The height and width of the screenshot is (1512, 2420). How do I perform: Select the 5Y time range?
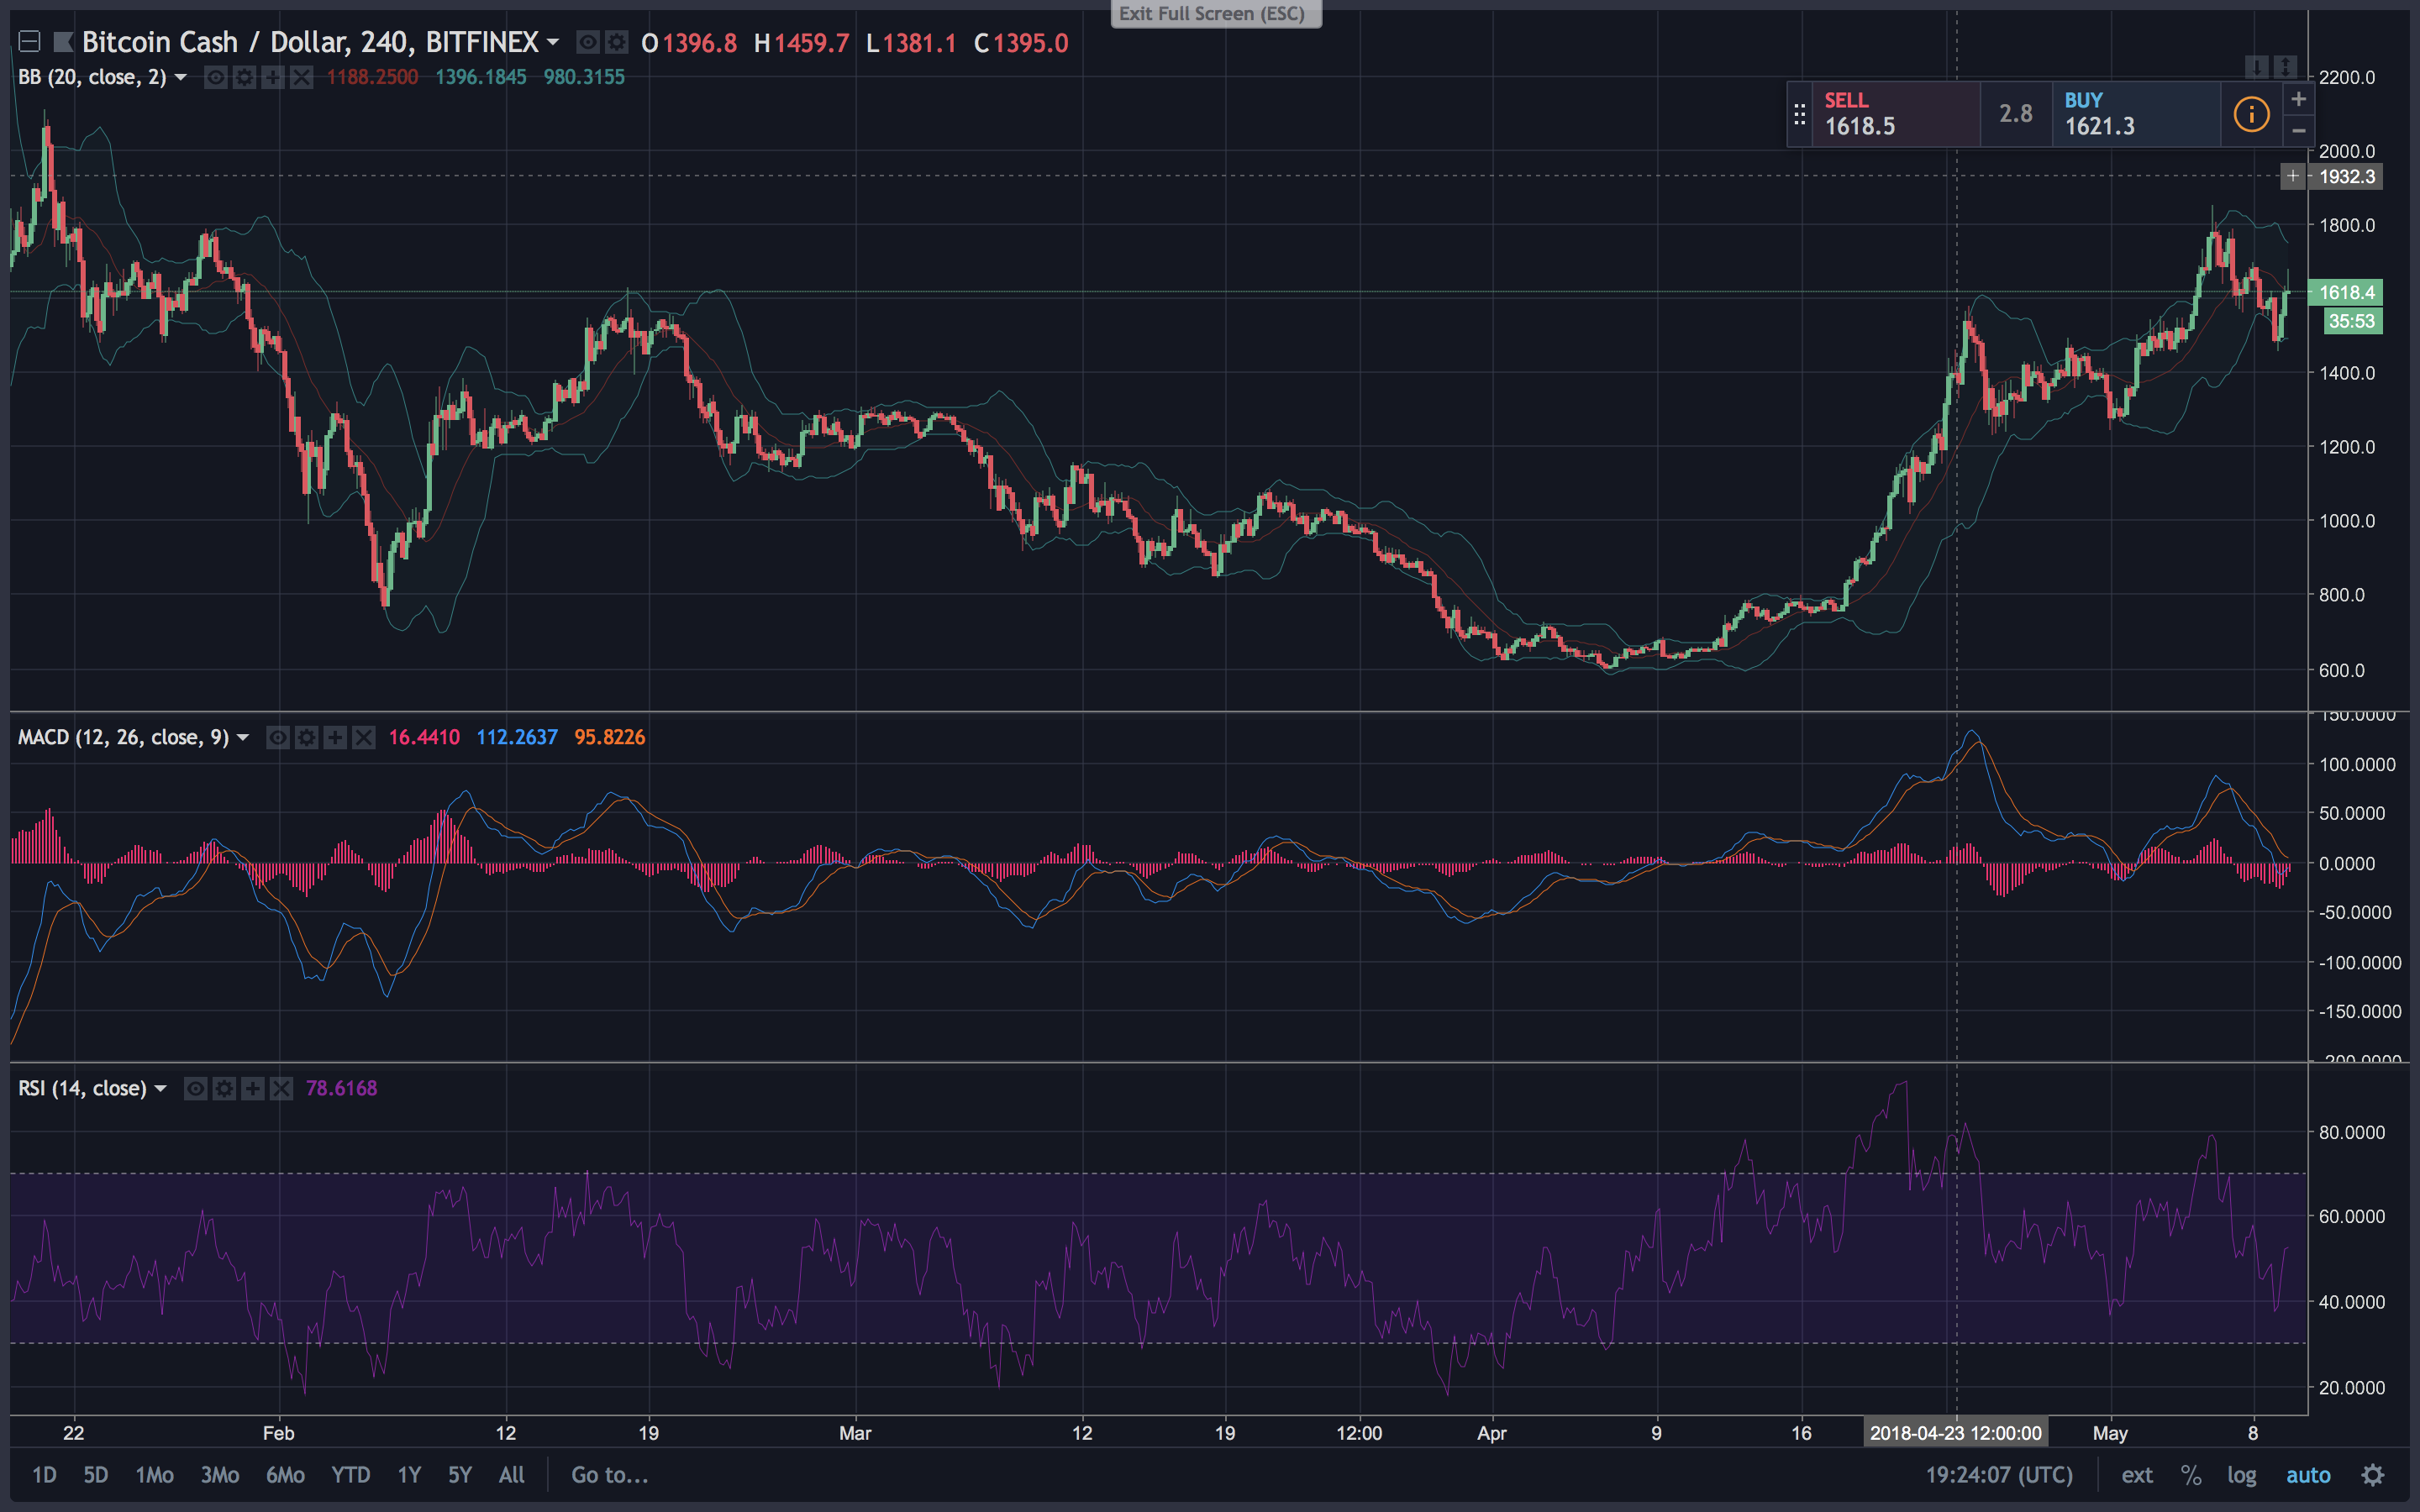coord(459,1475)
